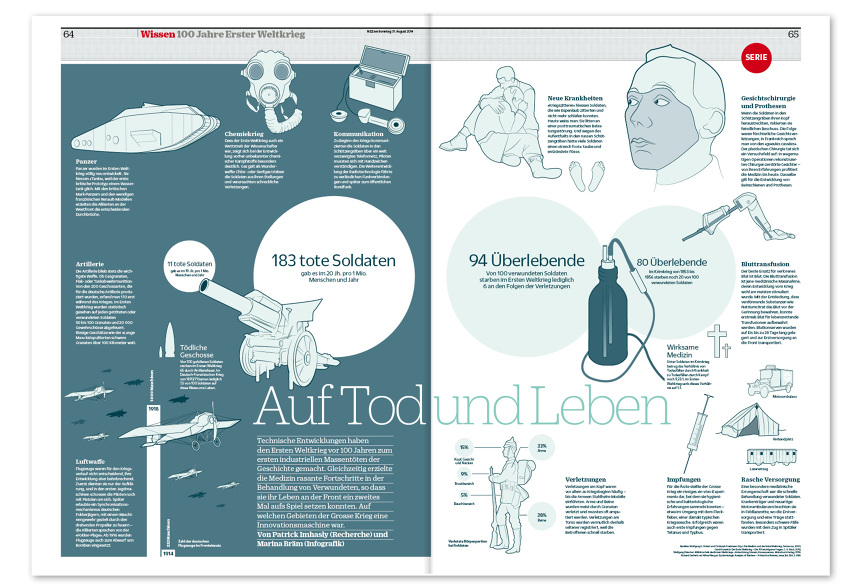
Task: Click the '94 Überlebende' figure
Action: tap(527, 260)
